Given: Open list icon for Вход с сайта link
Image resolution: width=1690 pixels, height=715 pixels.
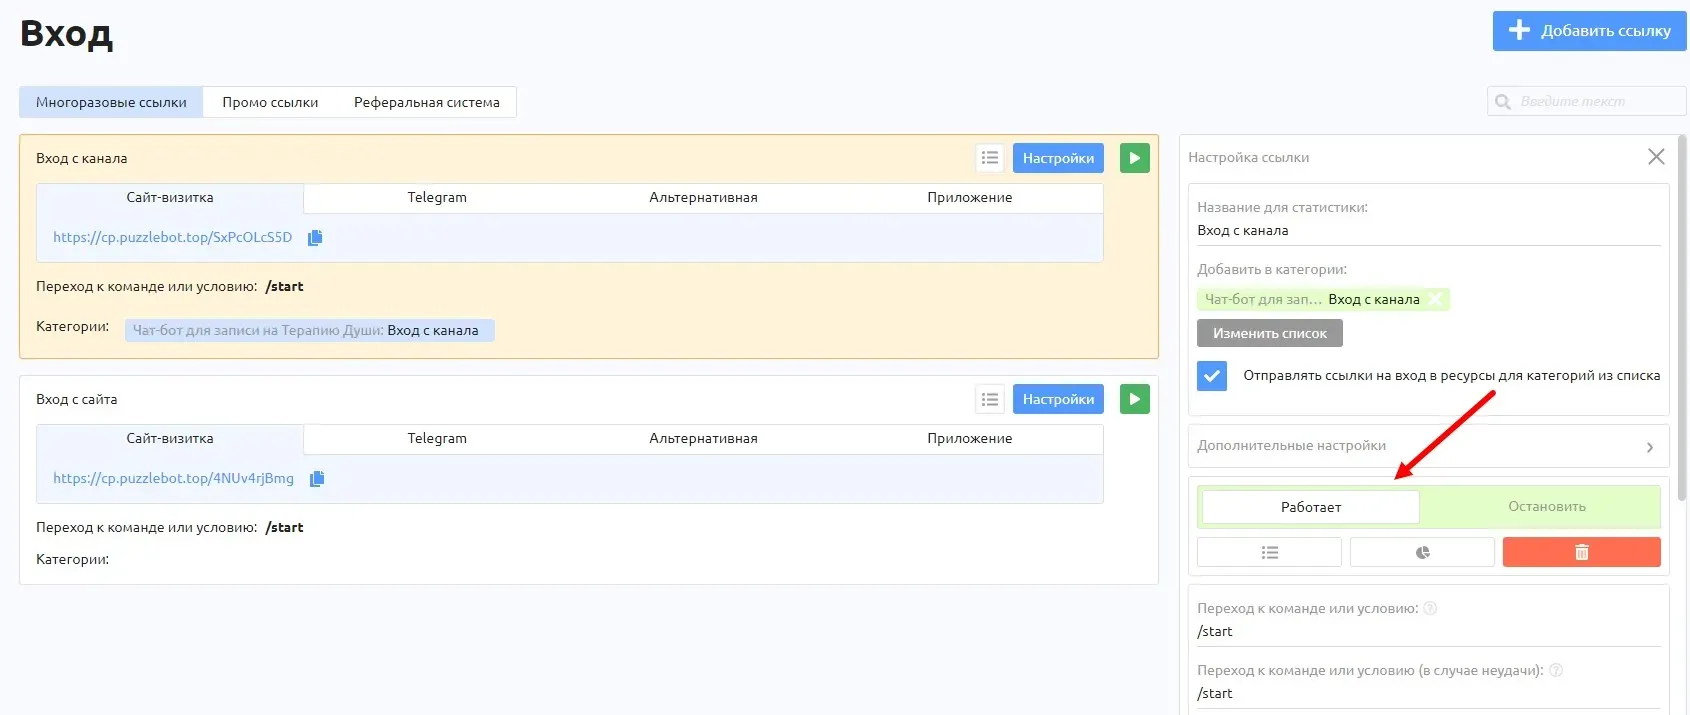Looking at the screenshot, I should coord(990,399).
